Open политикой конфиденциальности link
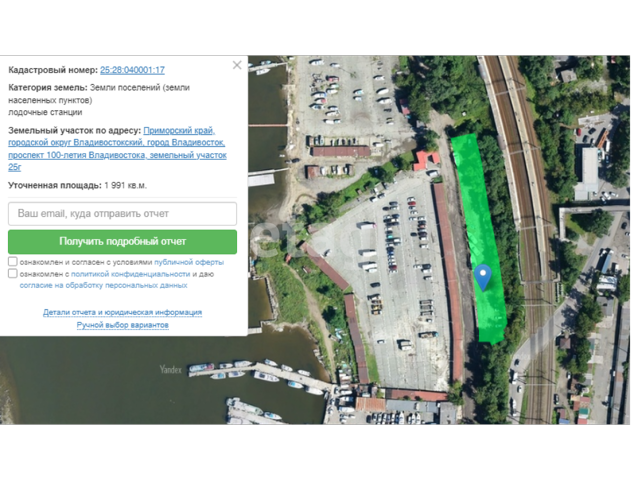The width and height of the screenshot is (640, 480). pyautogui.click(x=131, y=274)
